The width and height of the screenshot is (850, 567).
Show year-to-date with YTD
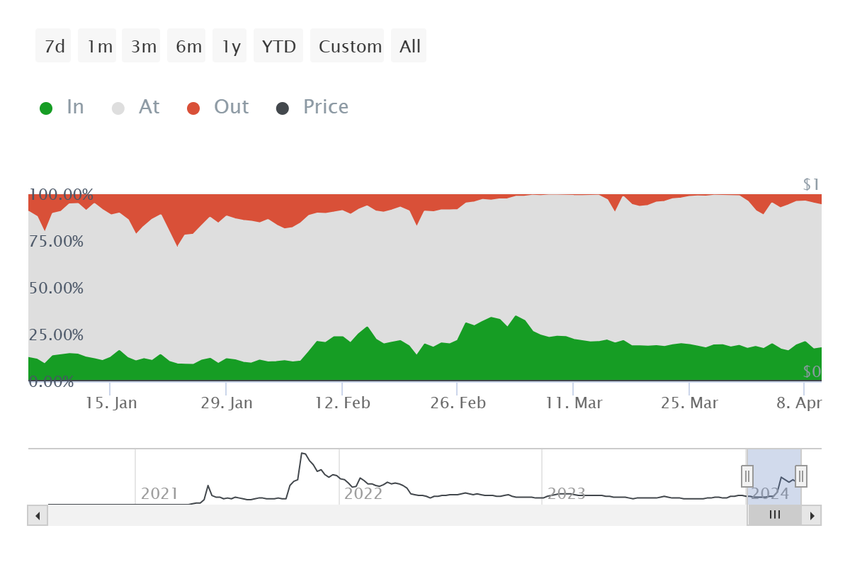click(x=278, y=46)
